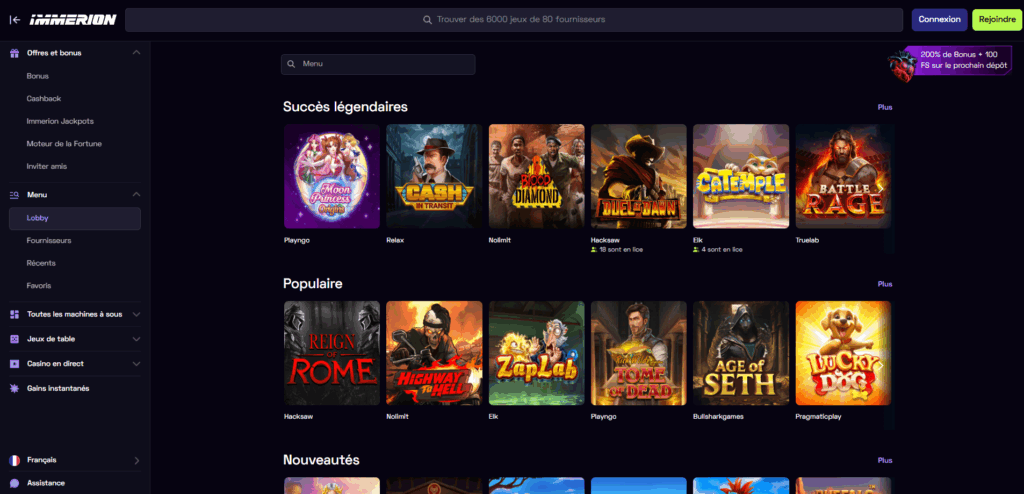The image size is (1024, 494).
Task: Click the Toutes les machines à sous icon
Action: click(x=14, y=314)
